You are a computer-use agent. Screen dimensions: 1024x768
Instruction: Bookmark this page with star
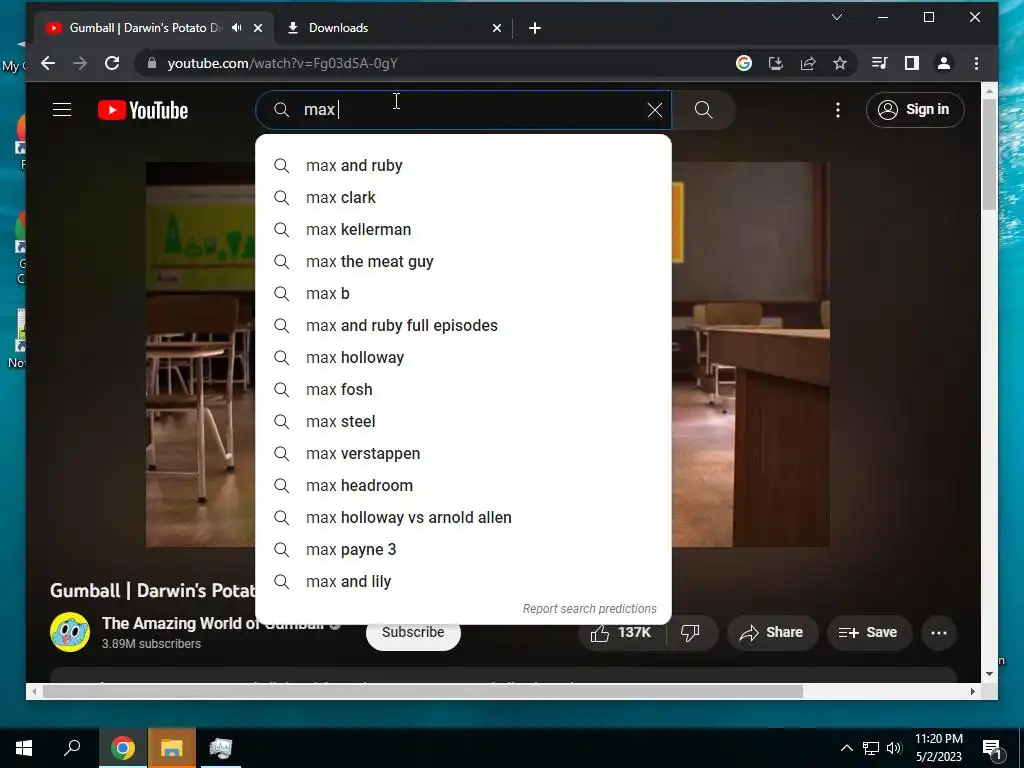(x=840, y=63)
